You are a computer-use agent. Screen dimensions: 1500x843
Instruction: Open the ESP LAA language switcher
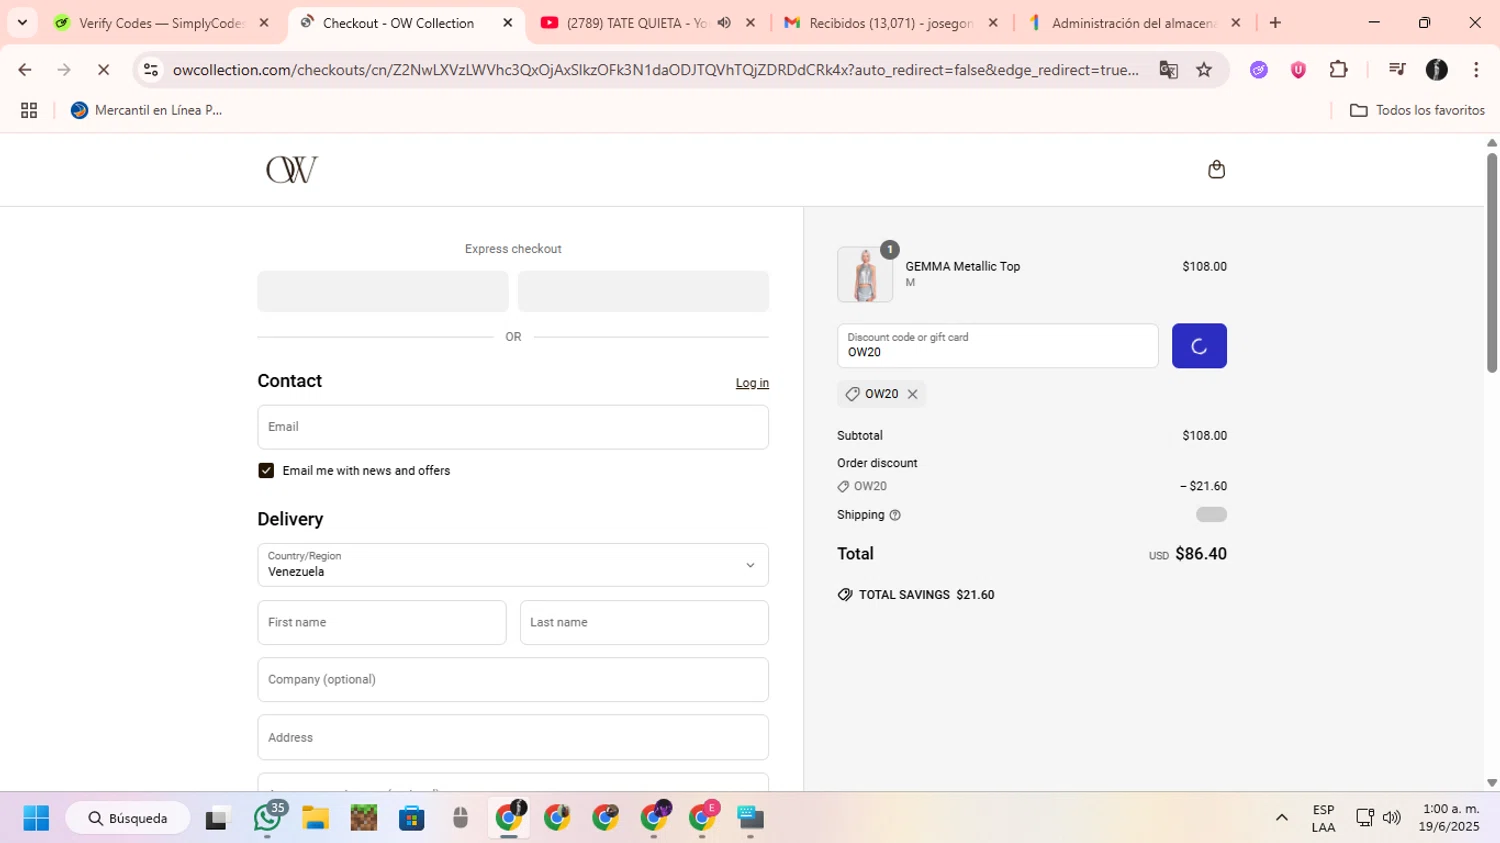pyautogui.click(x=1323, y=818)
